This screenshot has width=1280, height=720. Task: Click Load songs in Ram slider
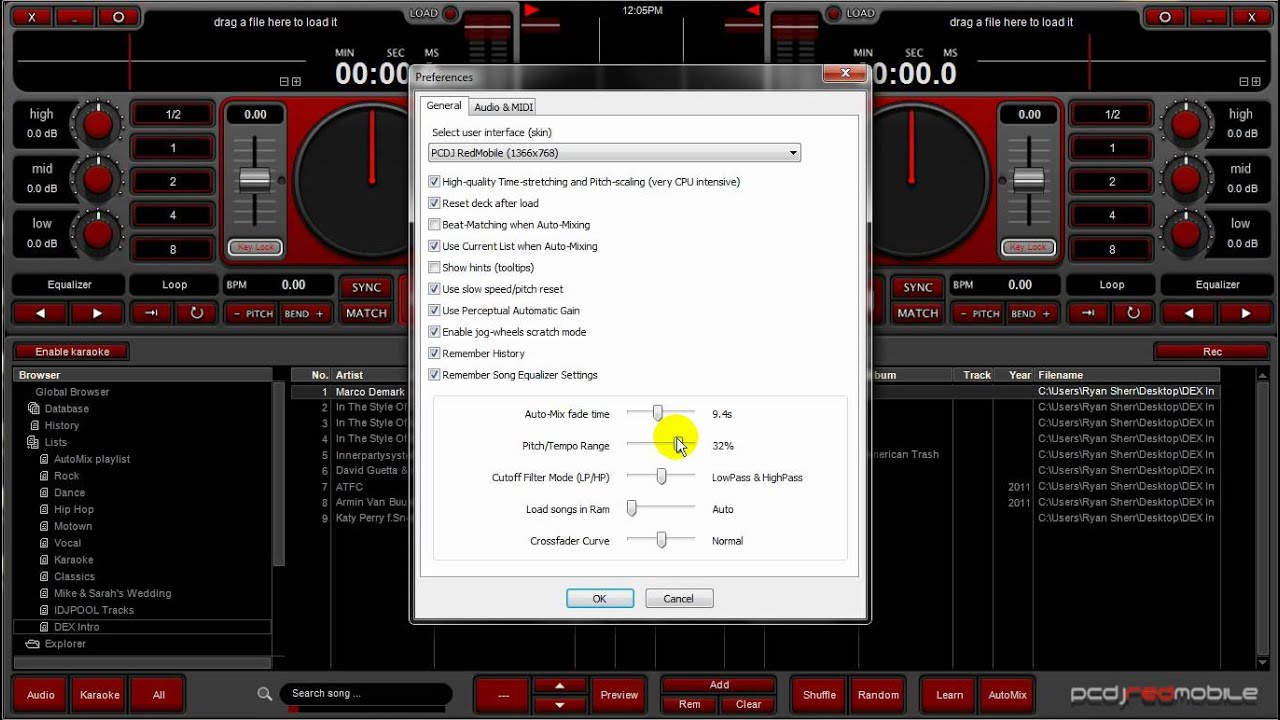point(632,509)
